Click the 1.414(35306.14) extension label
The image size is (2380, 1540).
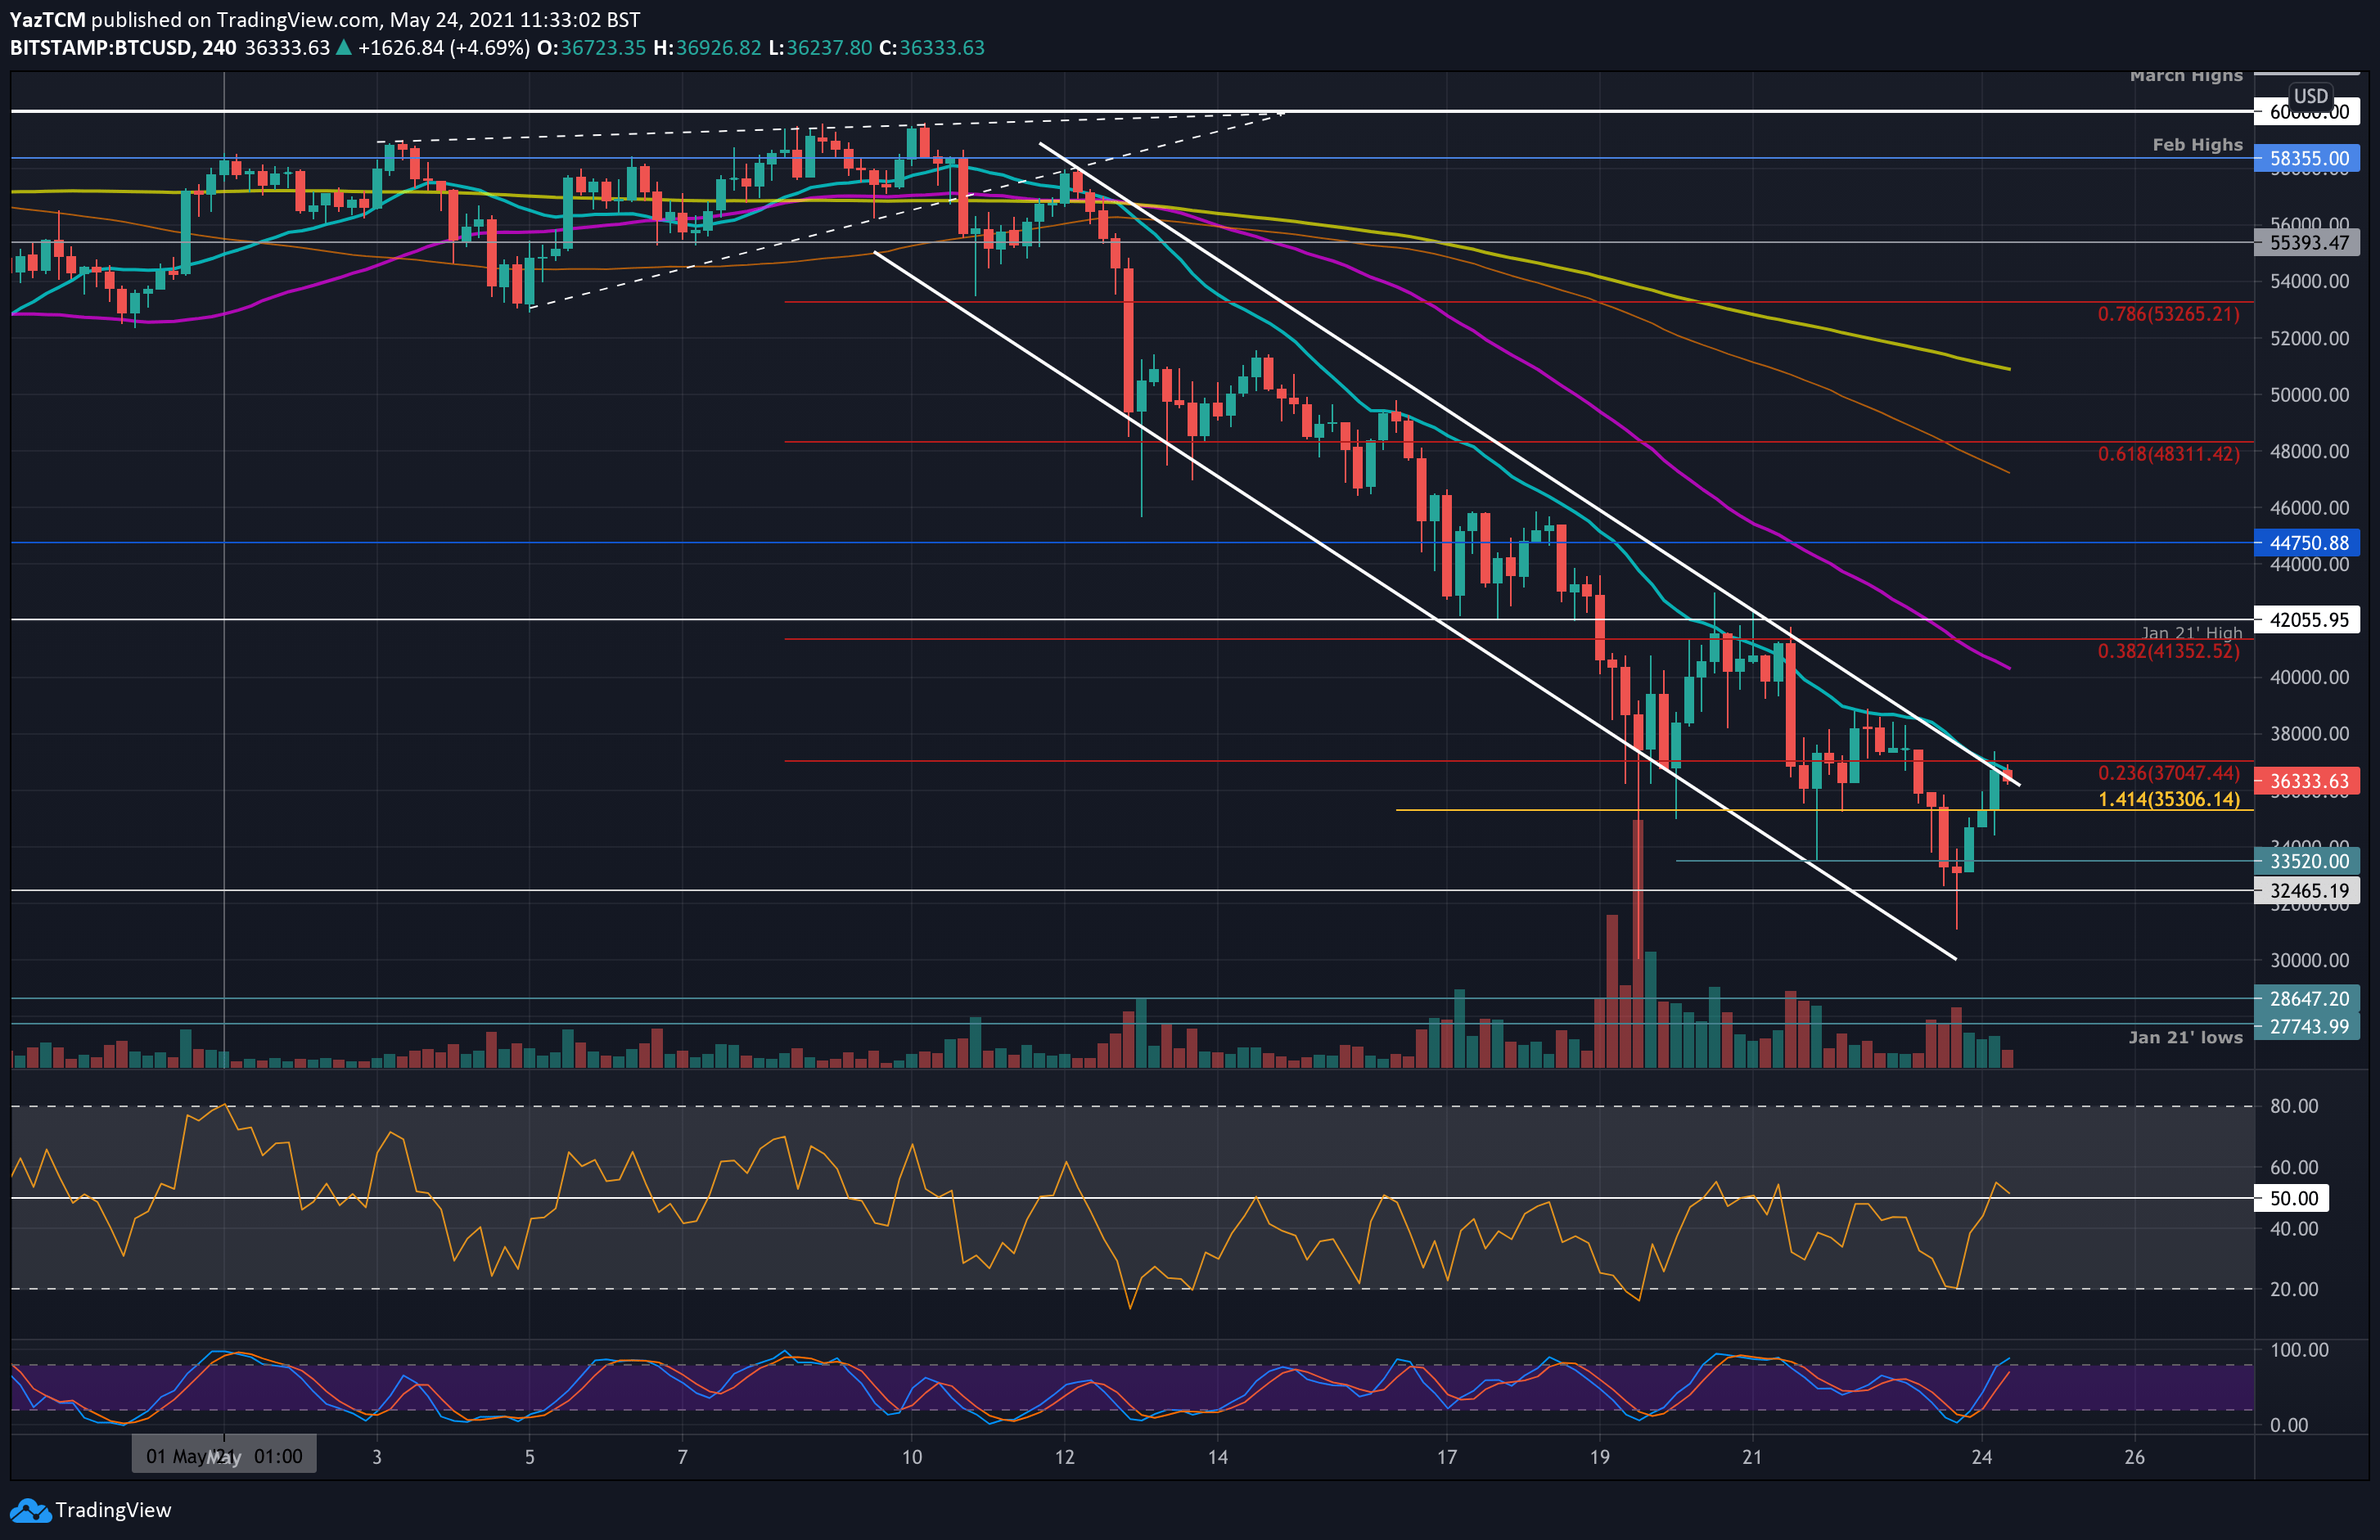point(2169,799)
